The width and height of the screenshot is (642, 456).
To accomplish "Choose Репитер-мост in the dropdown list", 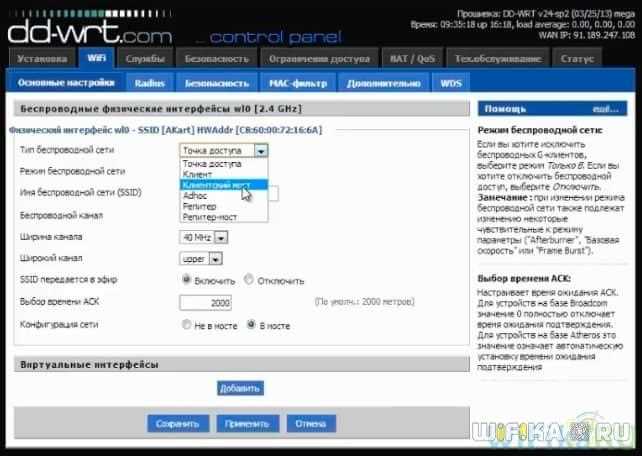I will [224, 217].
